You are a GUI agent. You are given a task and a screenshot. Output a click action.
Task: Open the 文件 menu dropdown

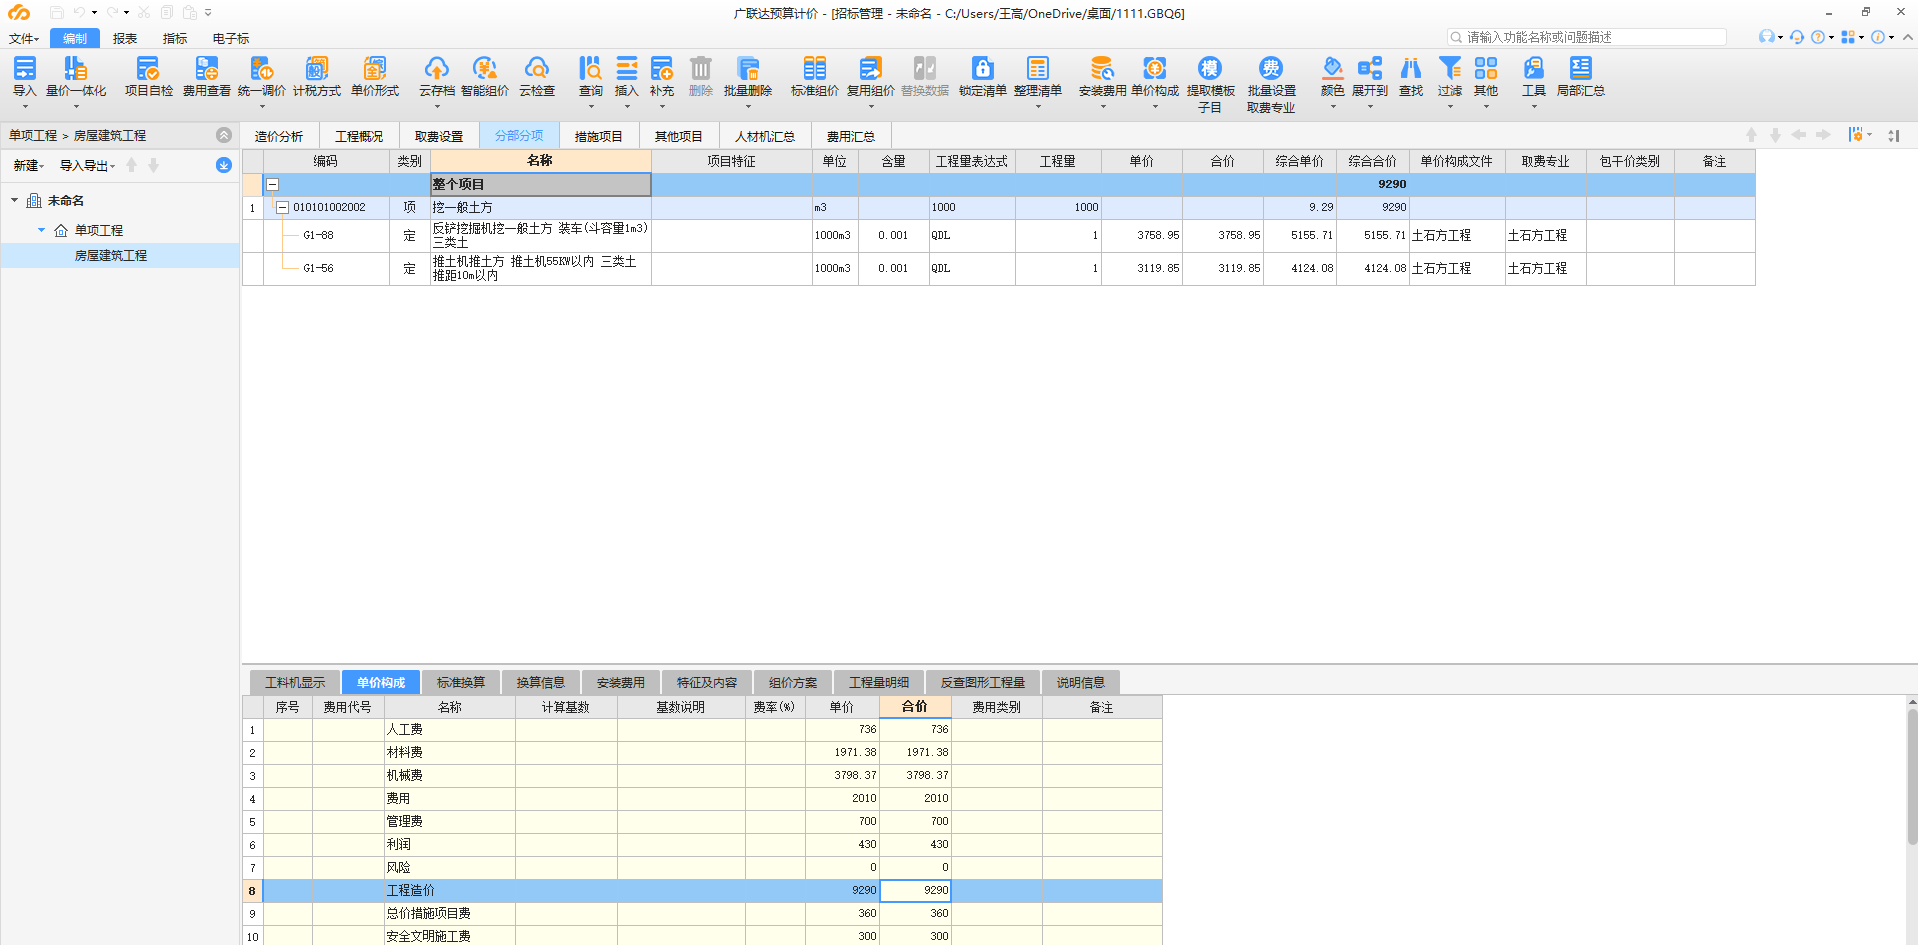(x=24, y=39)
